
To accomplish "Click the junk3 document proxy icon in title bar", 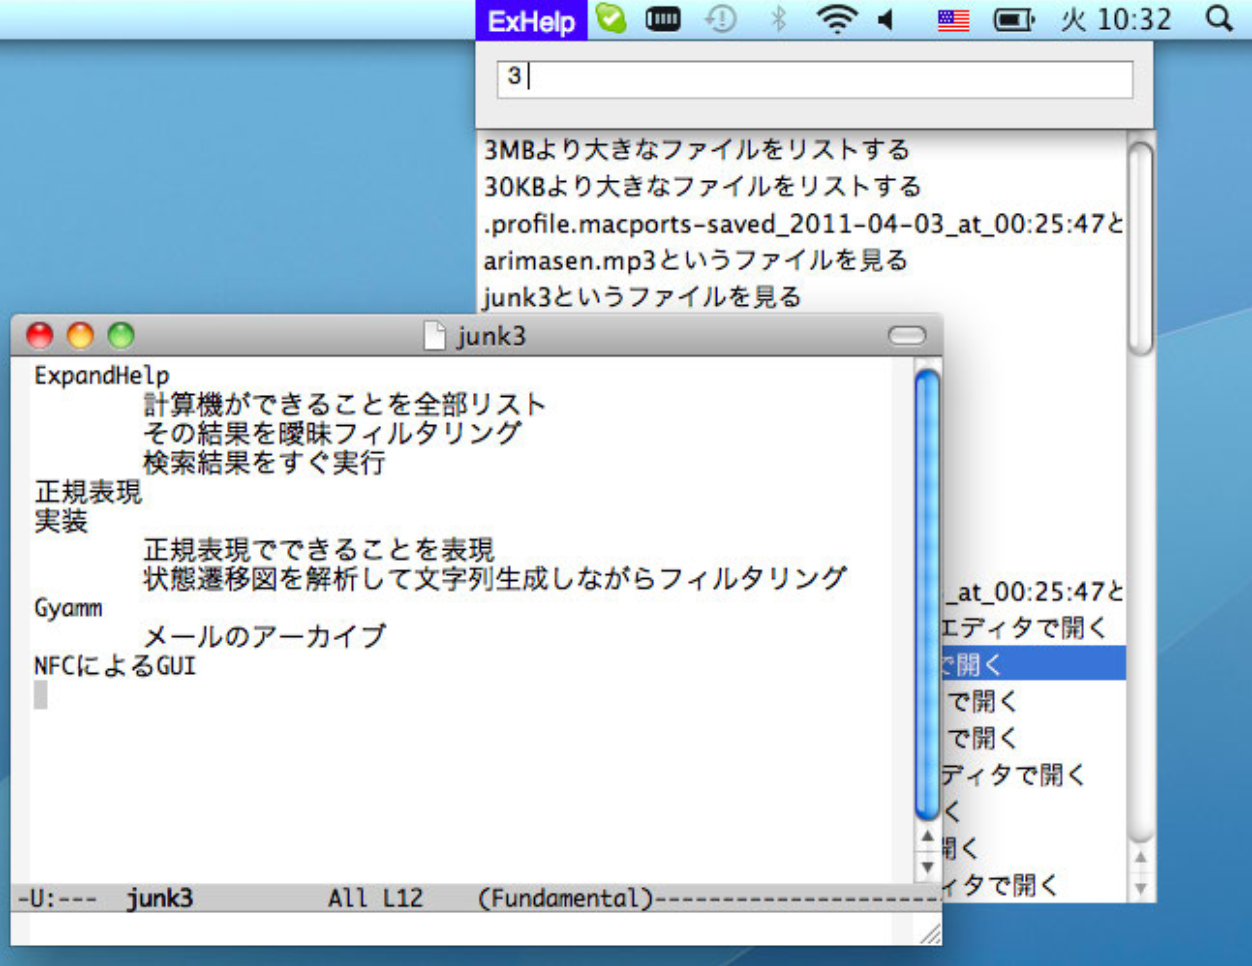I will 434,336.
